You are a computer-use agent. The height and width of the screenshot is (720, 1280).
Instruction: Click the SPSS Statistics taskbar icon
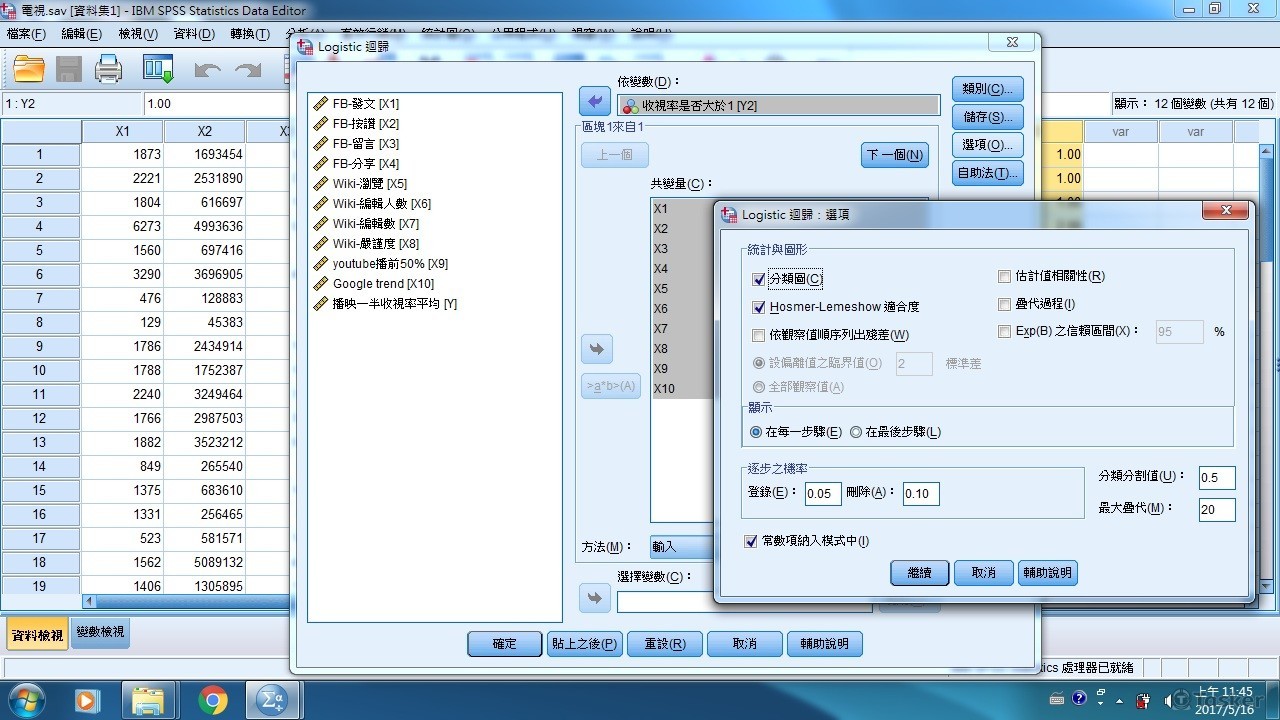(x=271, y=700)
